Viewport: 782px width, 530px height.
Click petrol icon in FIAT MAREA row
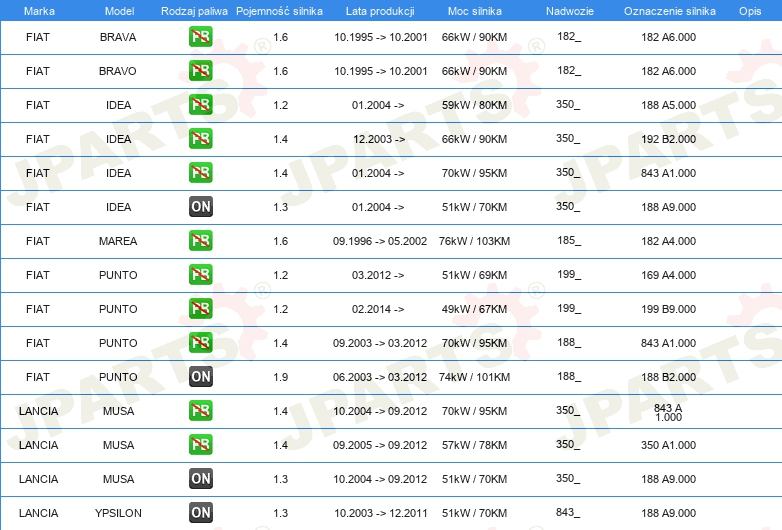point(200,240)
